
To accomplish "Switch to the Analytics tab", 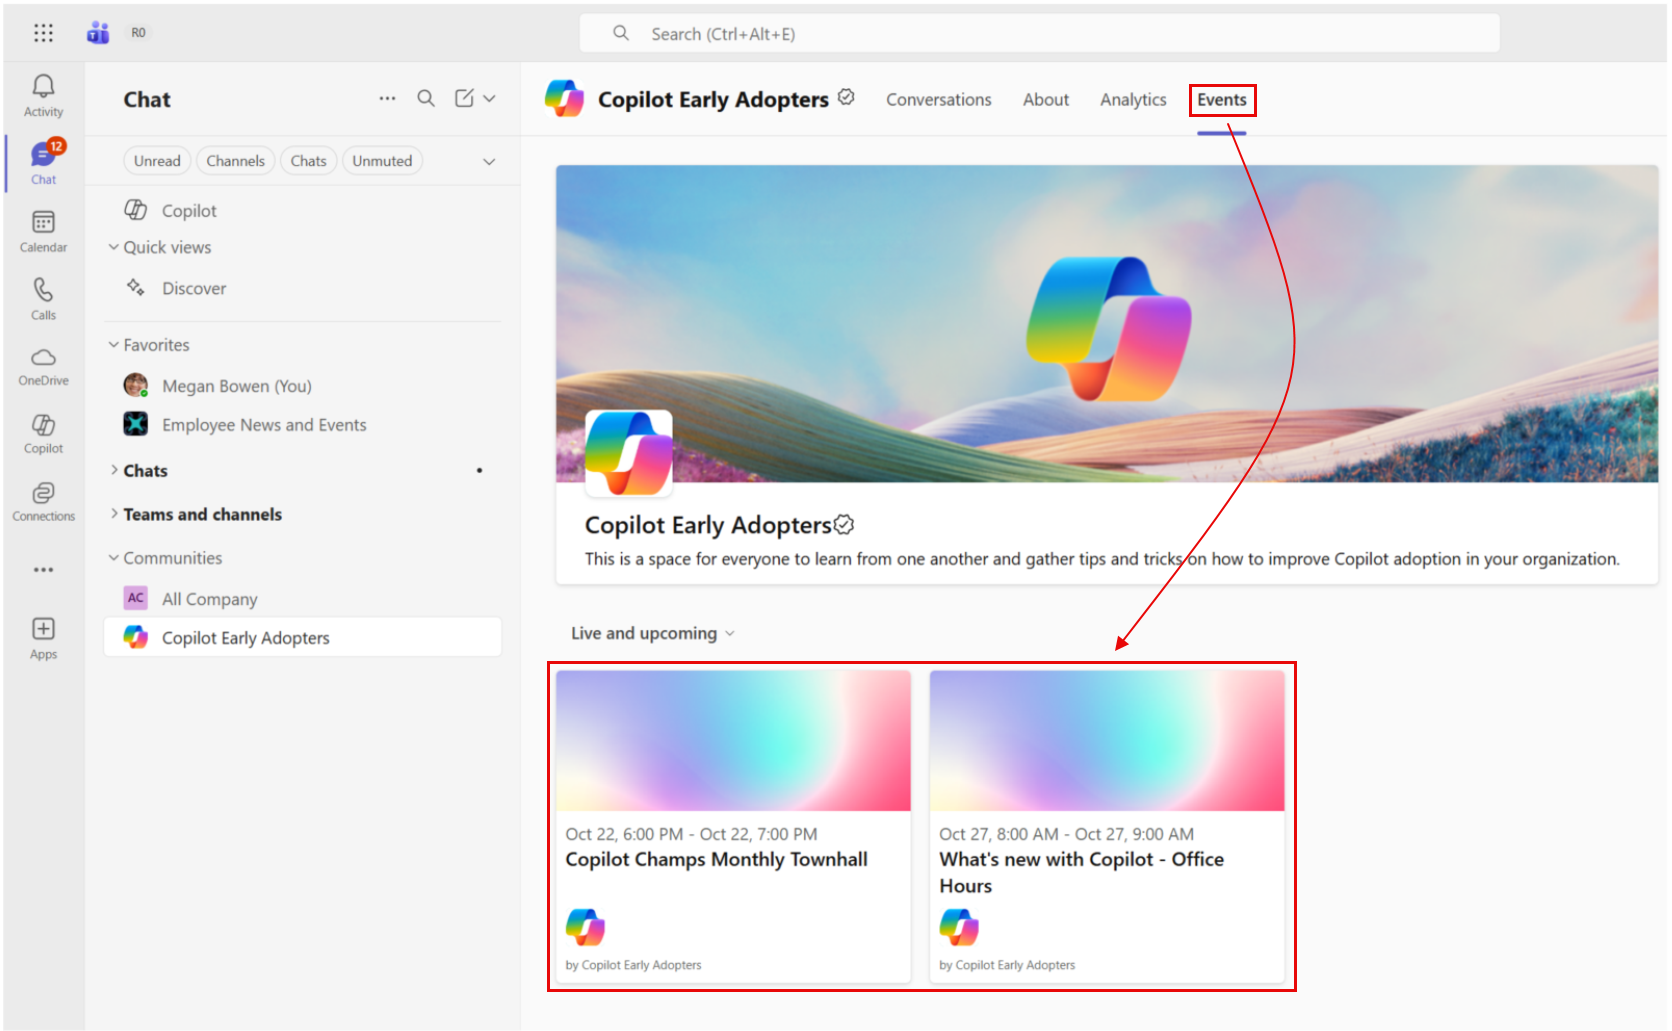I will tap(1133, 100).
